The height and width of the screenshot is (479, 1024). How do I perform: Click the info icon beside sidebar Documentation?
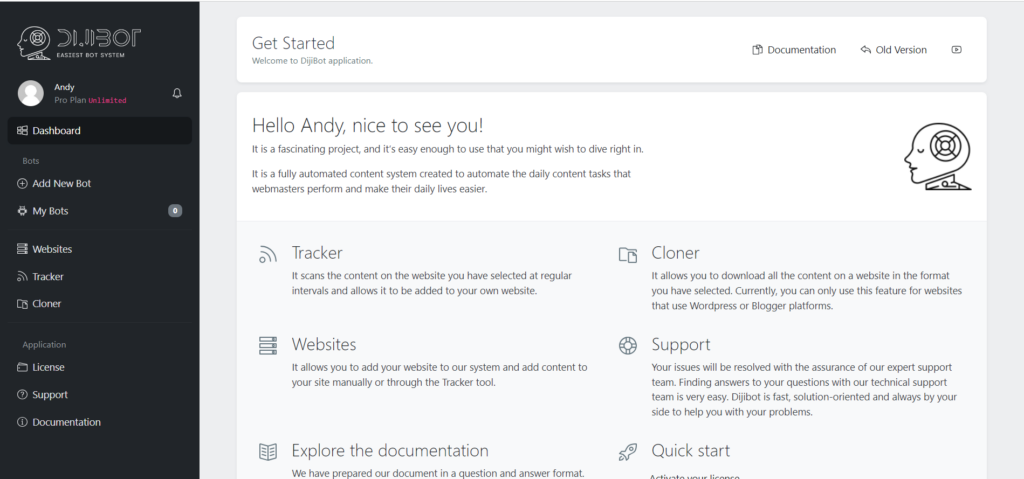coord(22,422)
